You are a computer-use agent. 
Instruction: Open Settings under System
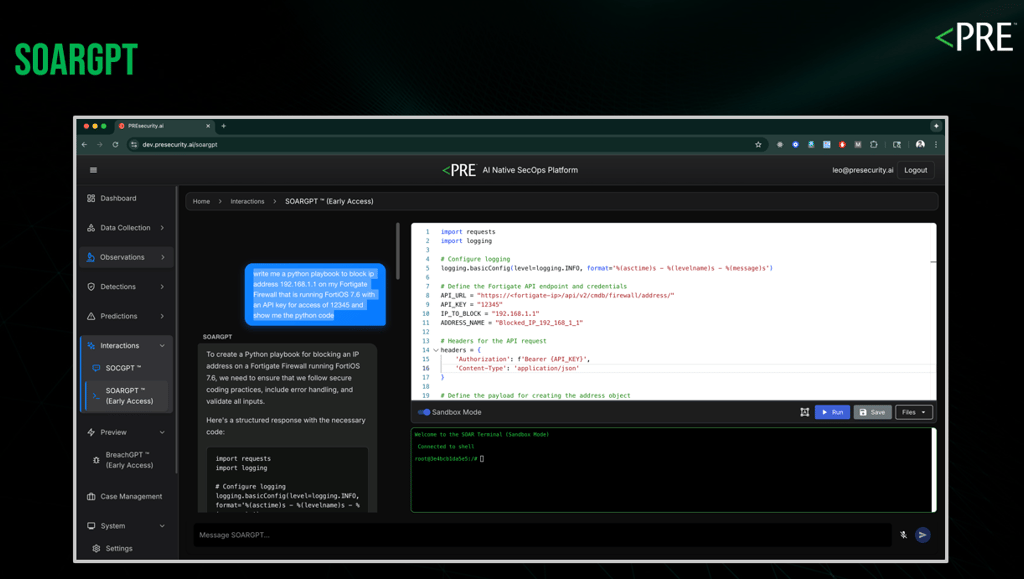[119, 548]
